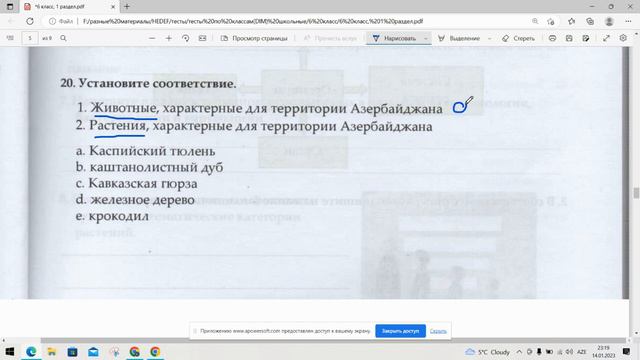The height and width of the screenshot is (360, 640).
Task: Select the '6 класс, 1 раздел.pdf' tab
Action: tap(69, 7)
